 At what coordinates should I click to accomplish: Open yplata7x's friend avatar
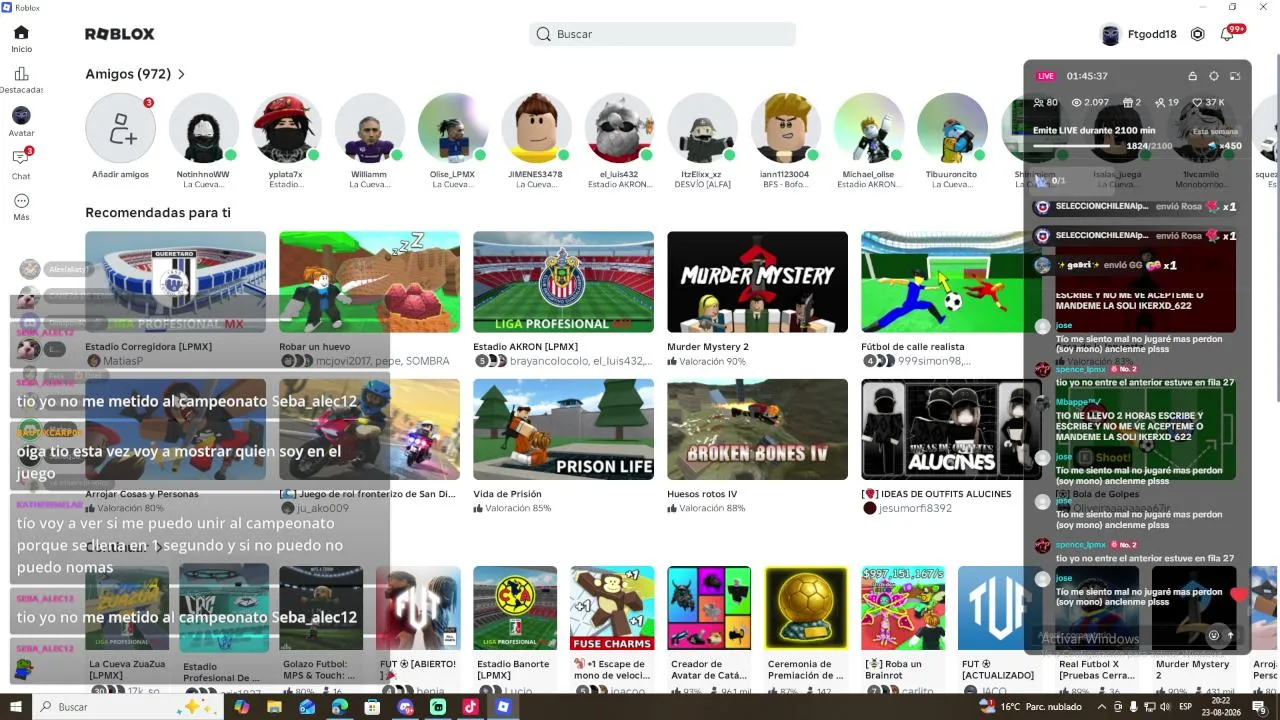tap(286, 128)
